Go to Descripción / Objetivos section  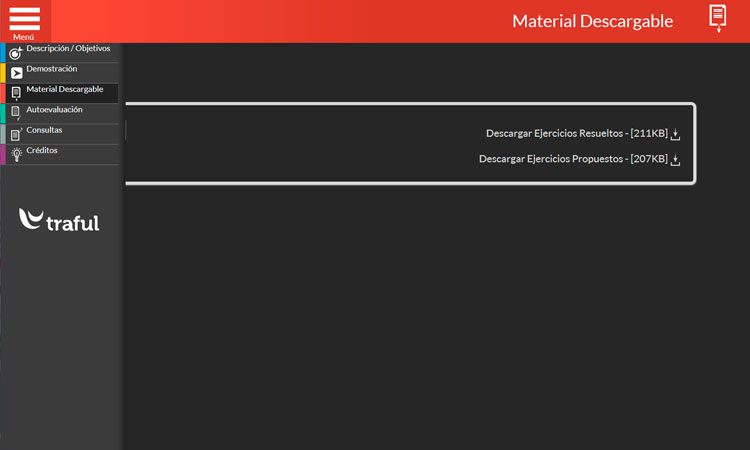point(68,48)
